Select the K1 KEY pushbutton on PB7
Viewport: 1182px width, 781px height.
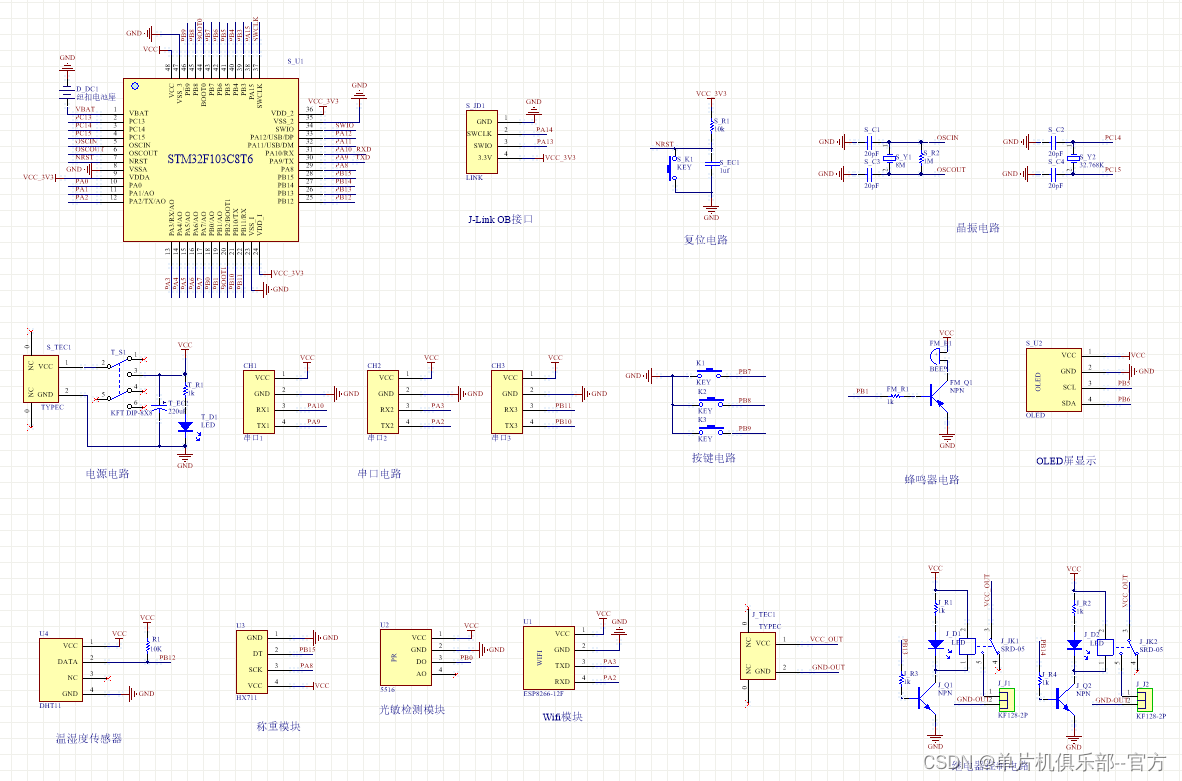[x=709, y=373]
